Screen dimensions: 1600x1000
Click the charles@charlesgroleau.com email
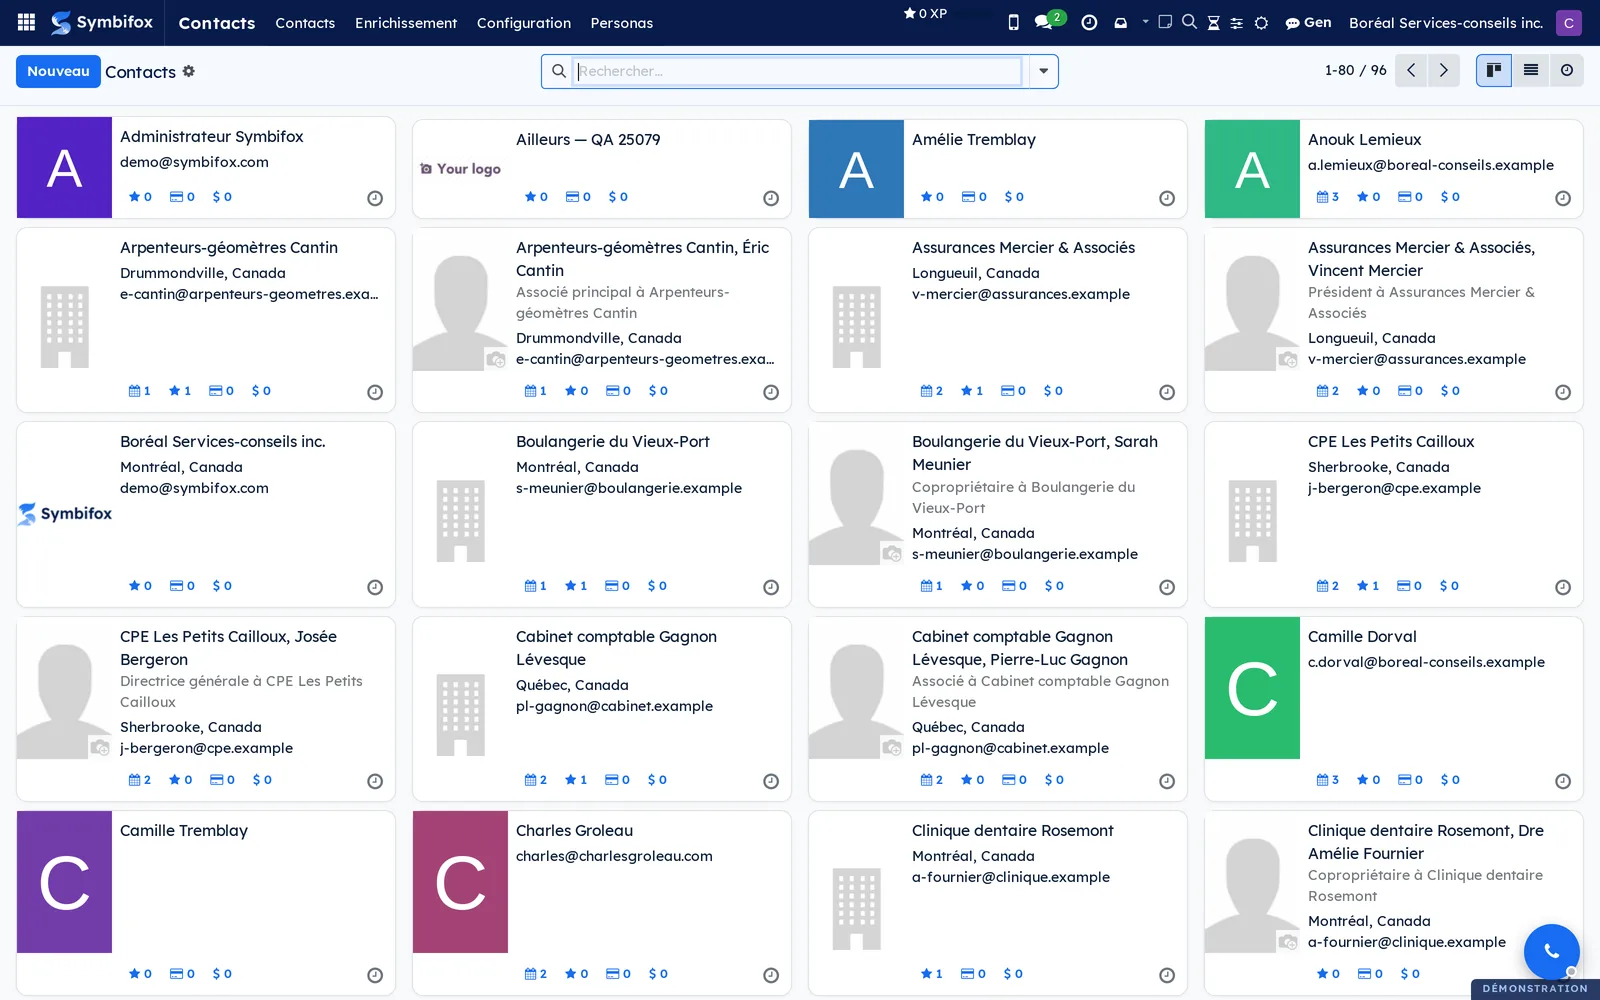[614, 856]
